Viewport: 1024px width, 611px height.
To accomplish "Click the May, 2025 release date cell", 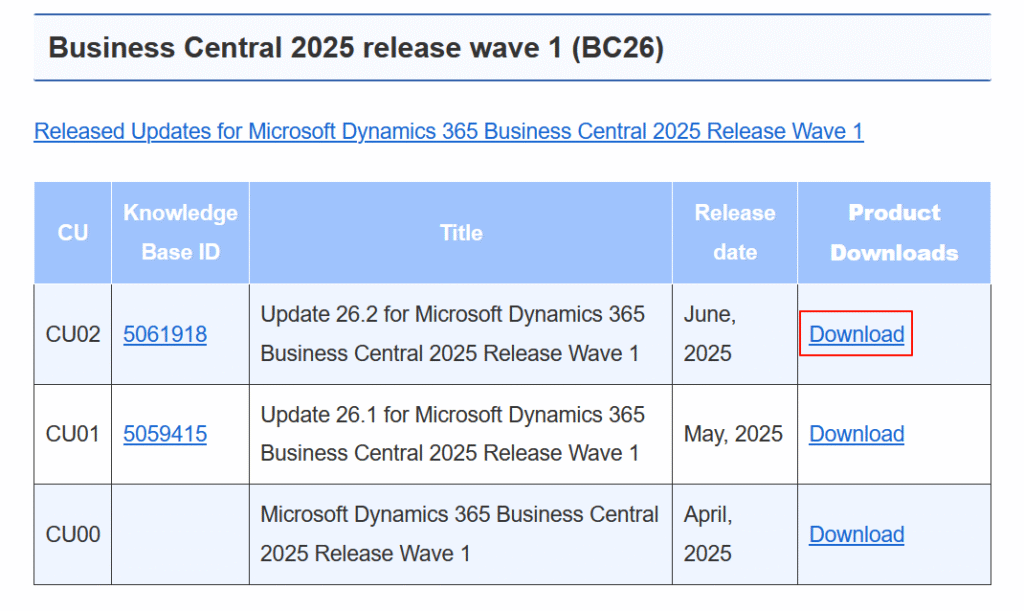I will click(x=735, y=434).
